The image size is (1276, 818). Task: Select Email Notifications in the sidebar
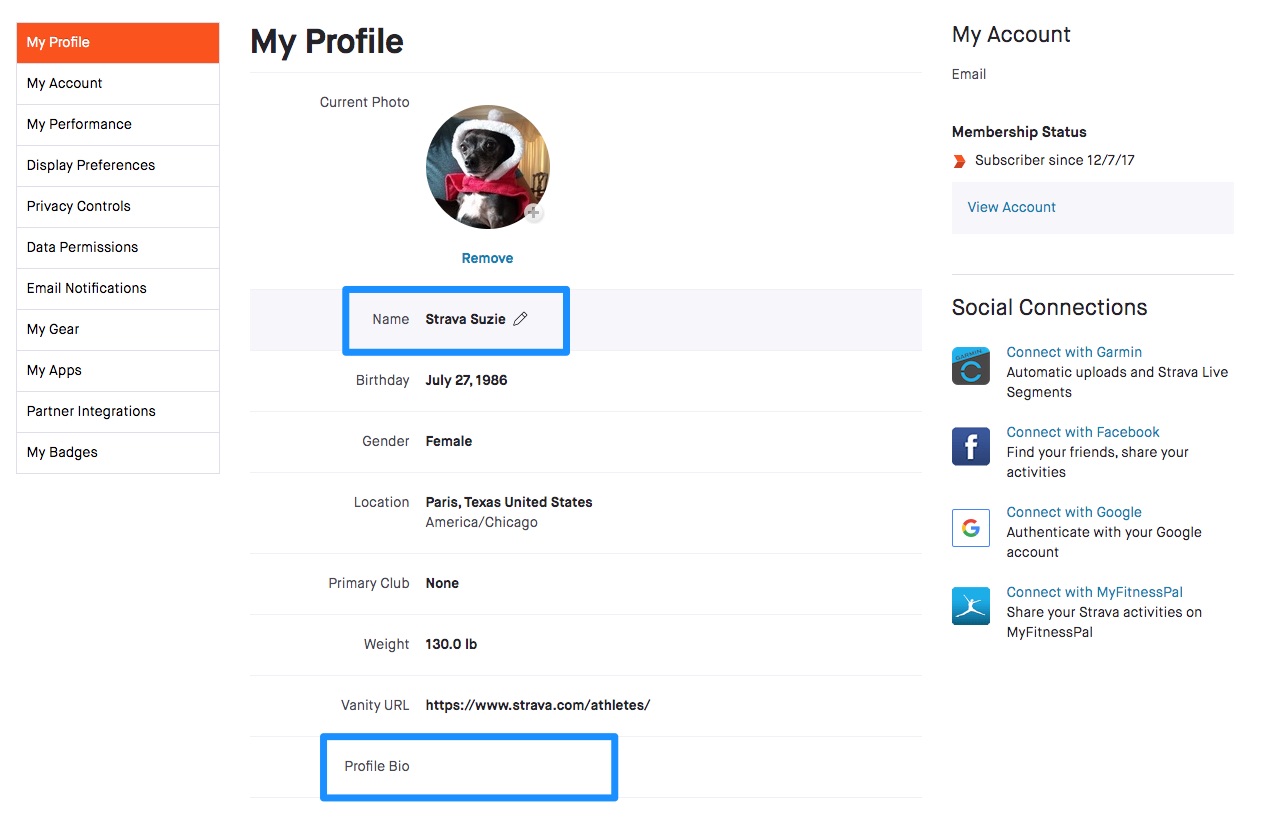point(118,289)
